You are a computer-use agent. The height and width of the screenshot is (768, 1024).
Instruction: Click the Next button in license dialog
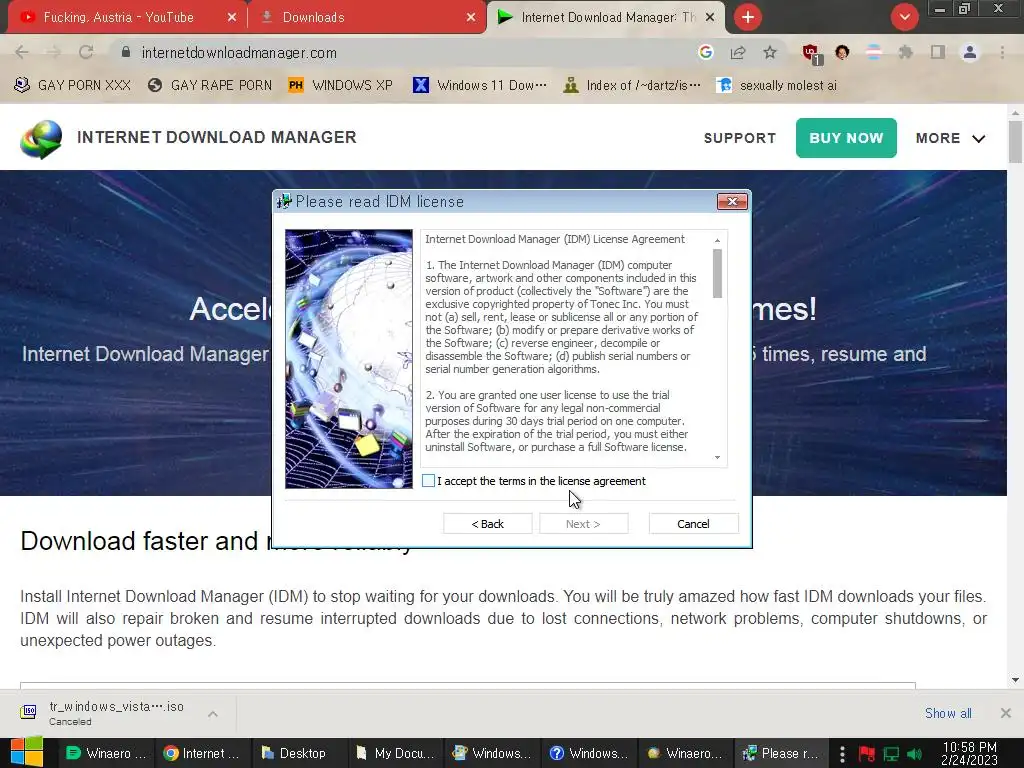pos(583,524)
